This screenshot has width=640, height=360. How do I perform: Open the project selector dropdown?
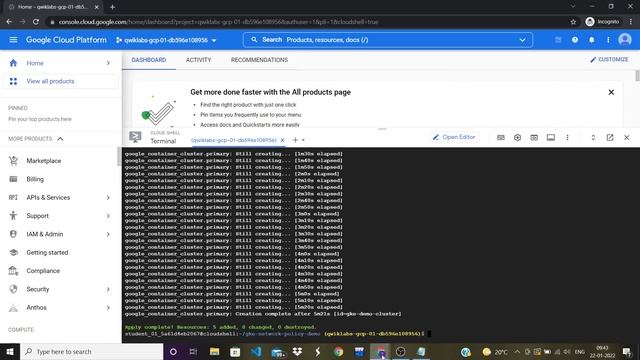click(x=166, y=40)
